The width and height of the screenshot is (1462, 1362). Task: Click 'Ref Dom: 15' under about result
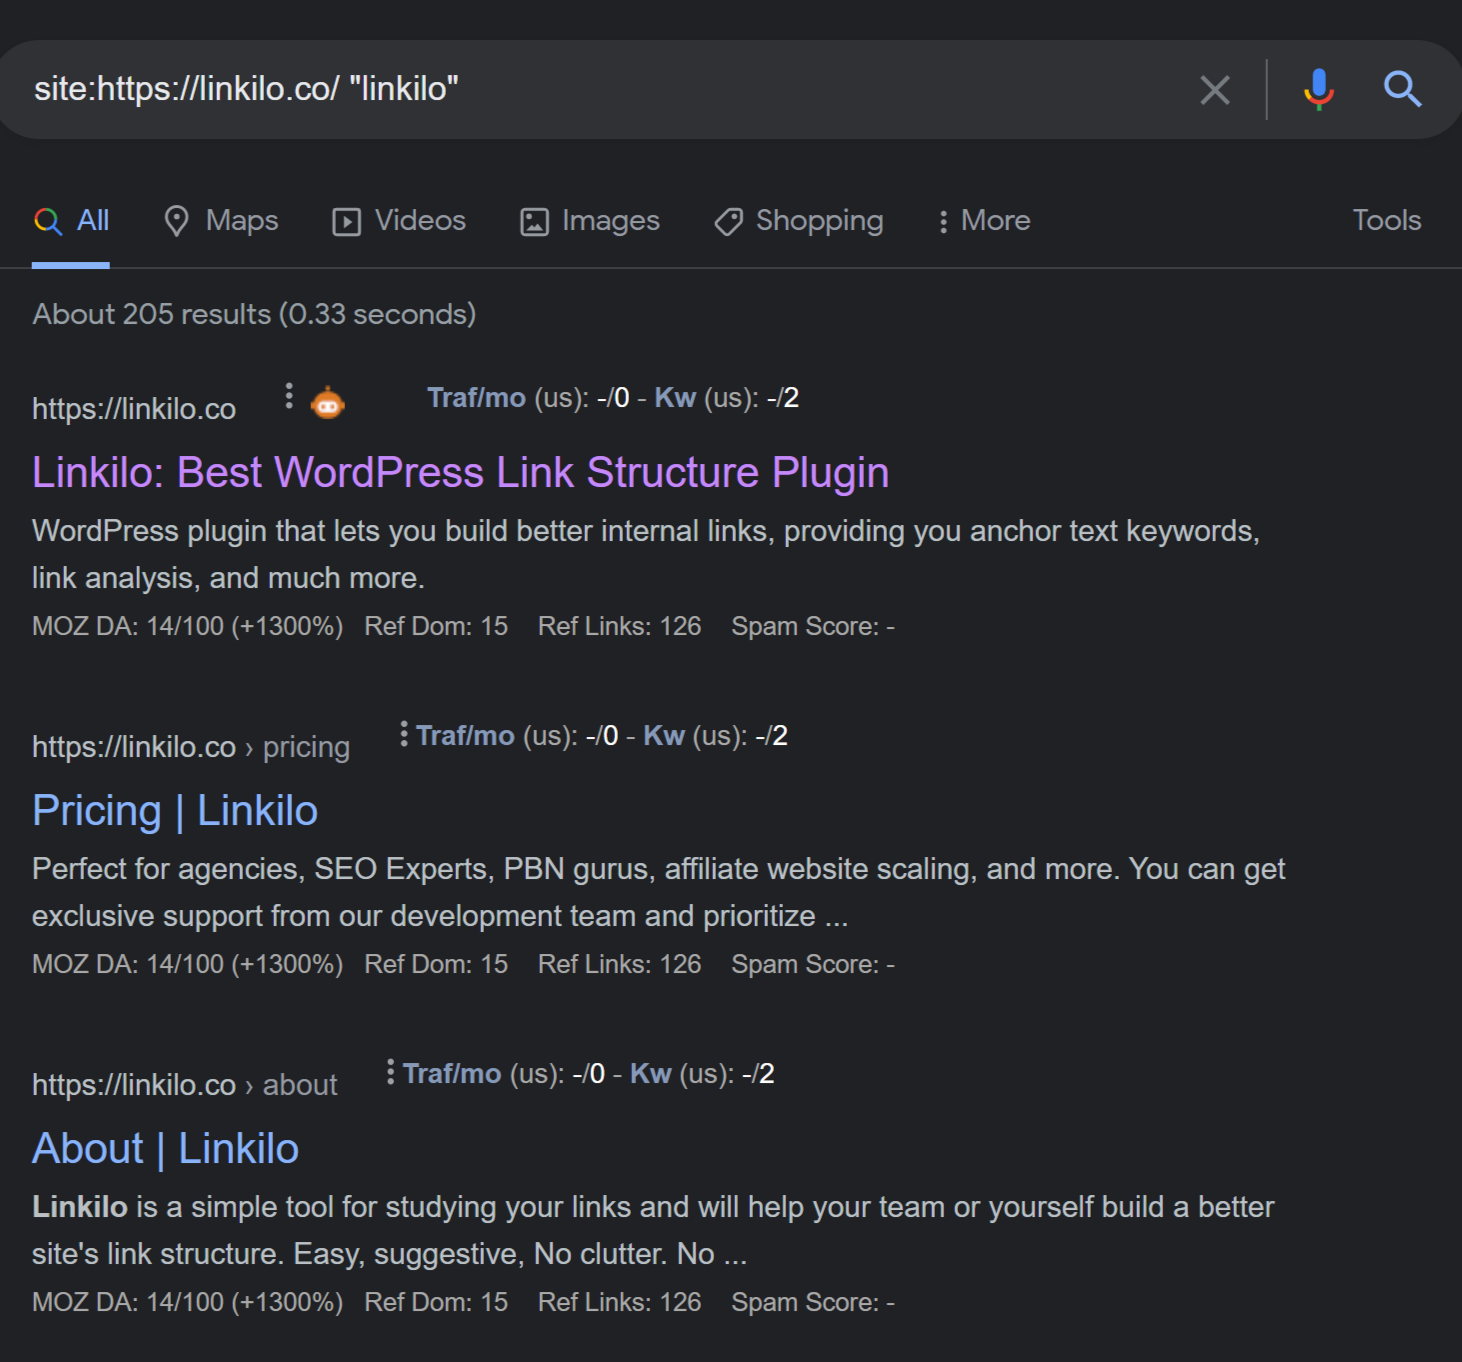click(436, 1303)
